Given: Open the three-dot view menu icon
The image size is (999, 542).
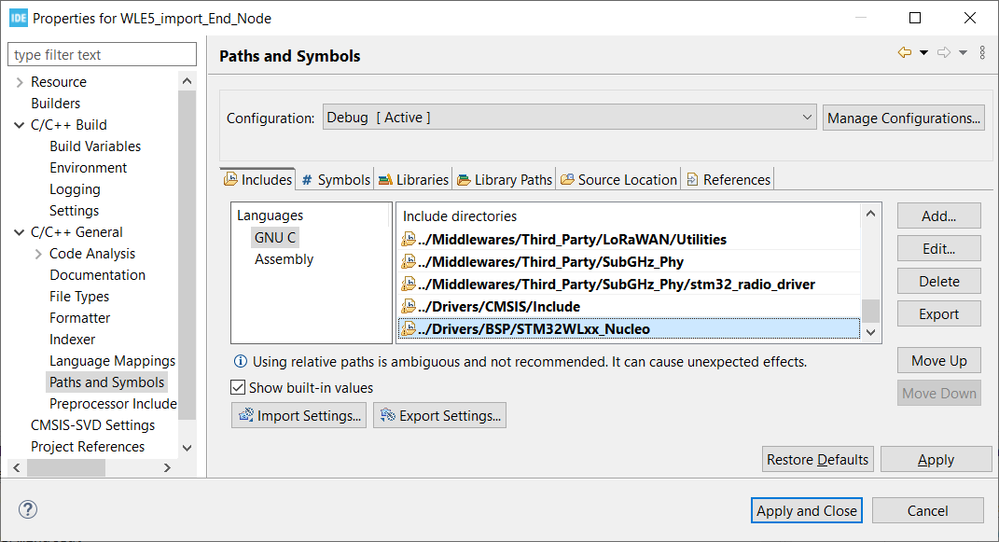Looking at the screenshot, I should [982, 53].
